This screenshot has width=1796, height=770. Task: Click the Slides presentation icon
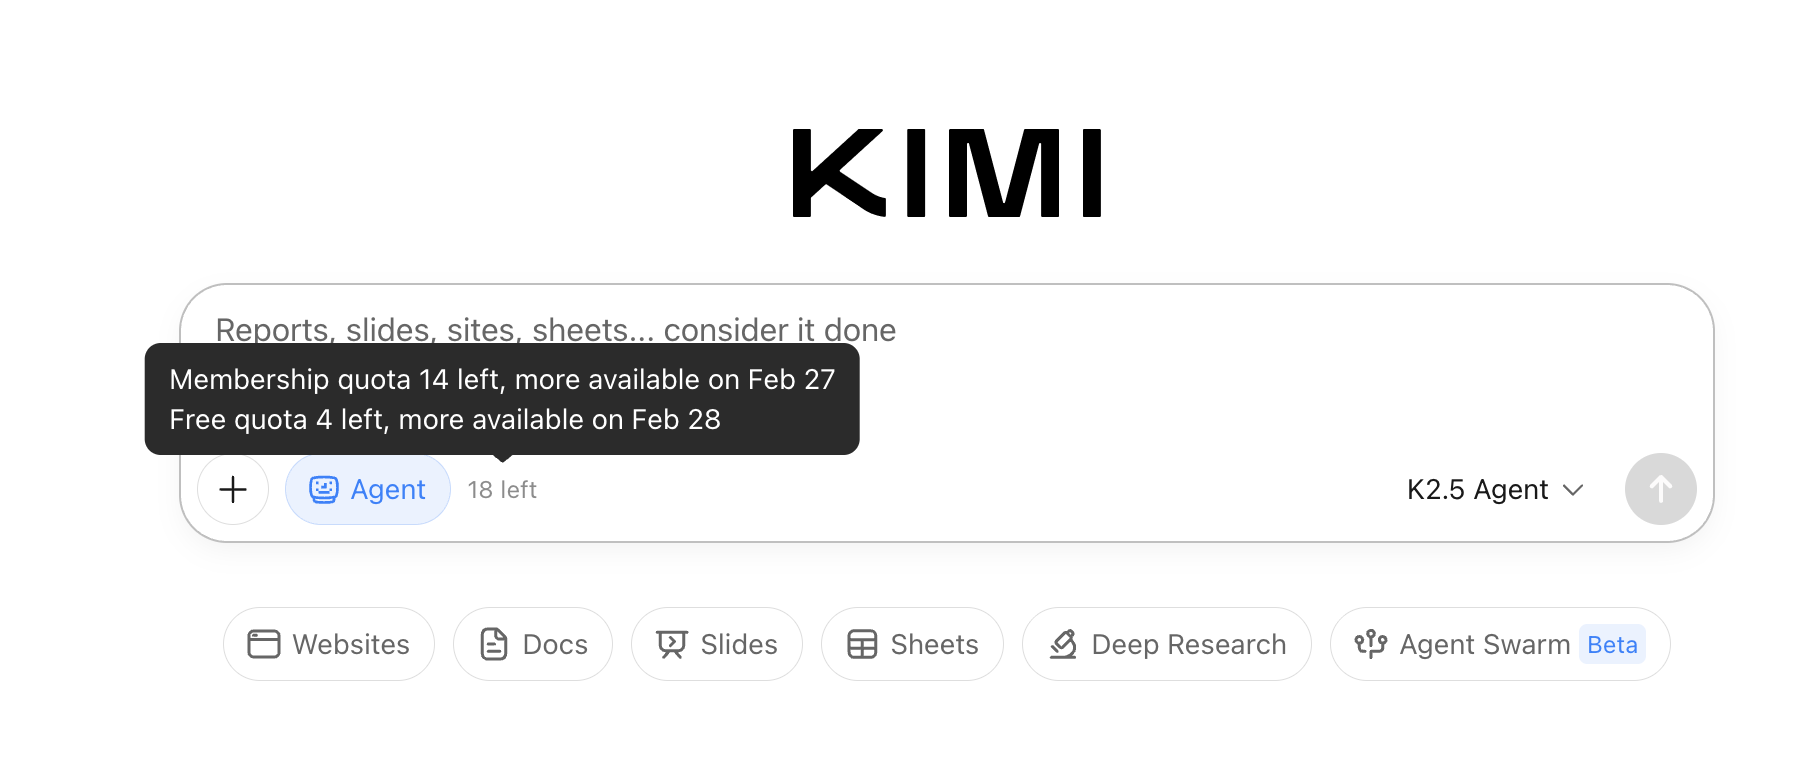[672, 644]
